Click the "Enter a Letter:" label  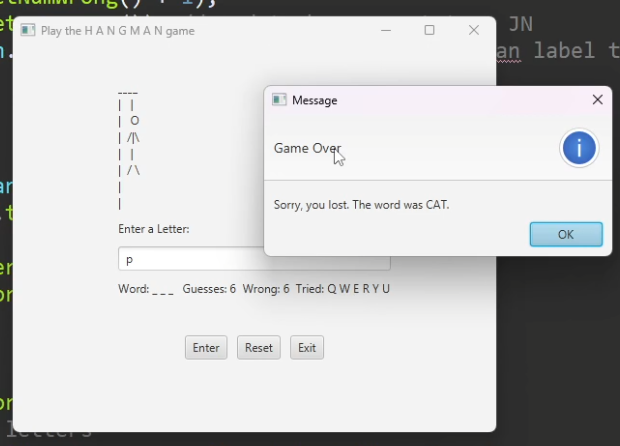pos(154,229)
